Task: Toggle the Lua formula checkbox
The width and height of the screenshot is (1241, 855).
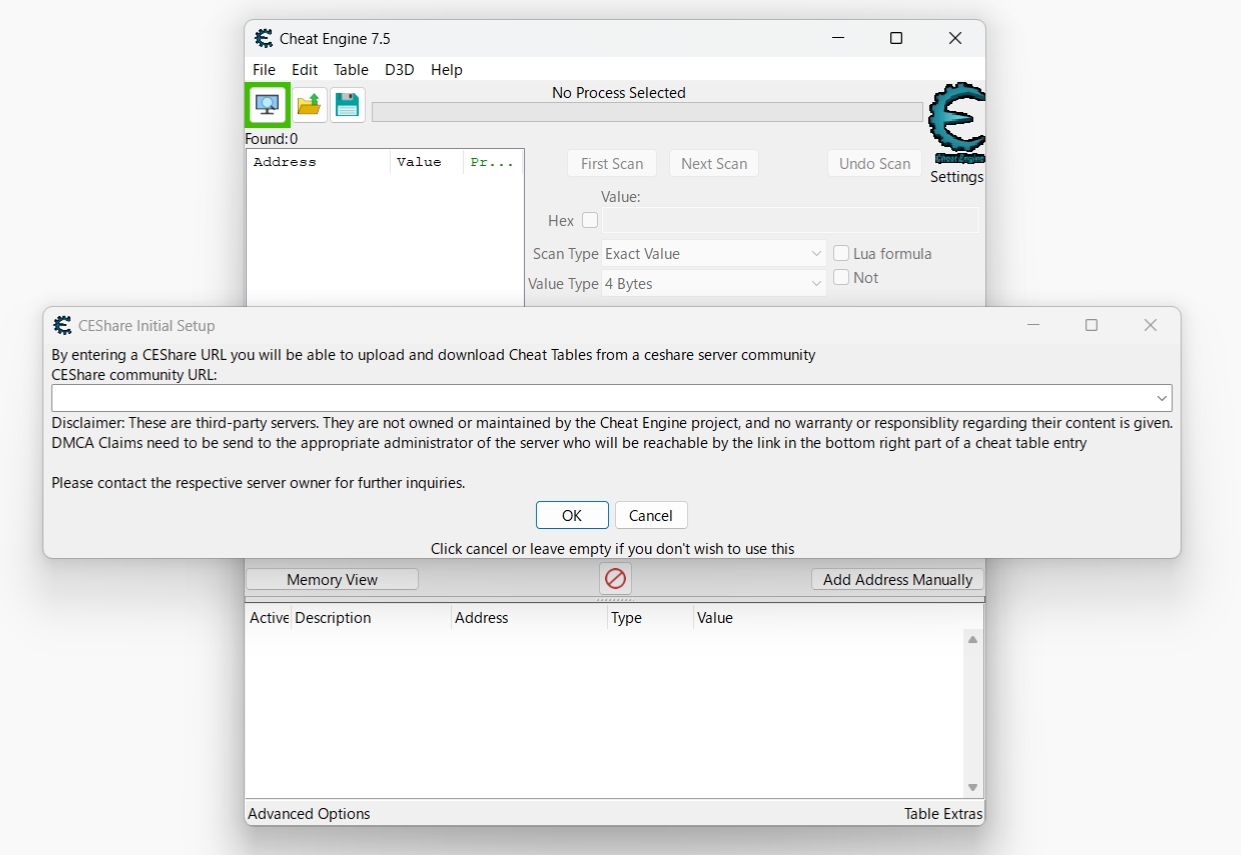Action: tap(842, 254)
